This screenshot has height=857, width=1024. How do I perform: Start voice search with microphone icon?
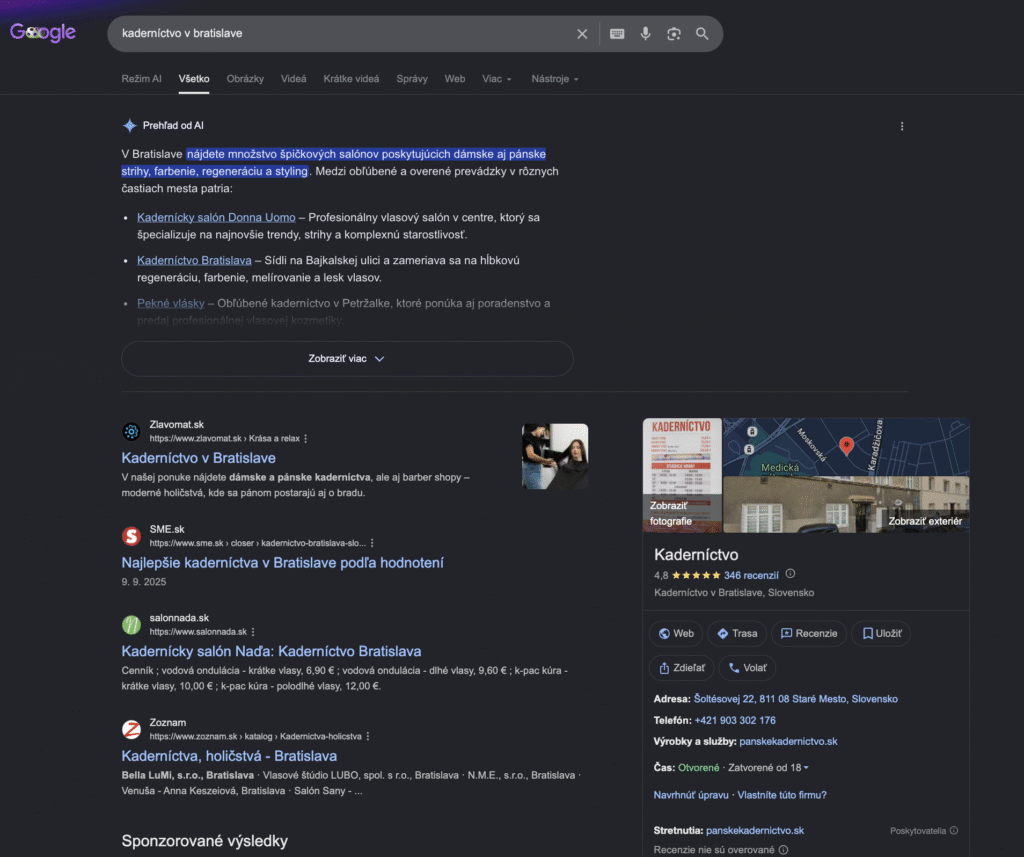tap(645, 34)
